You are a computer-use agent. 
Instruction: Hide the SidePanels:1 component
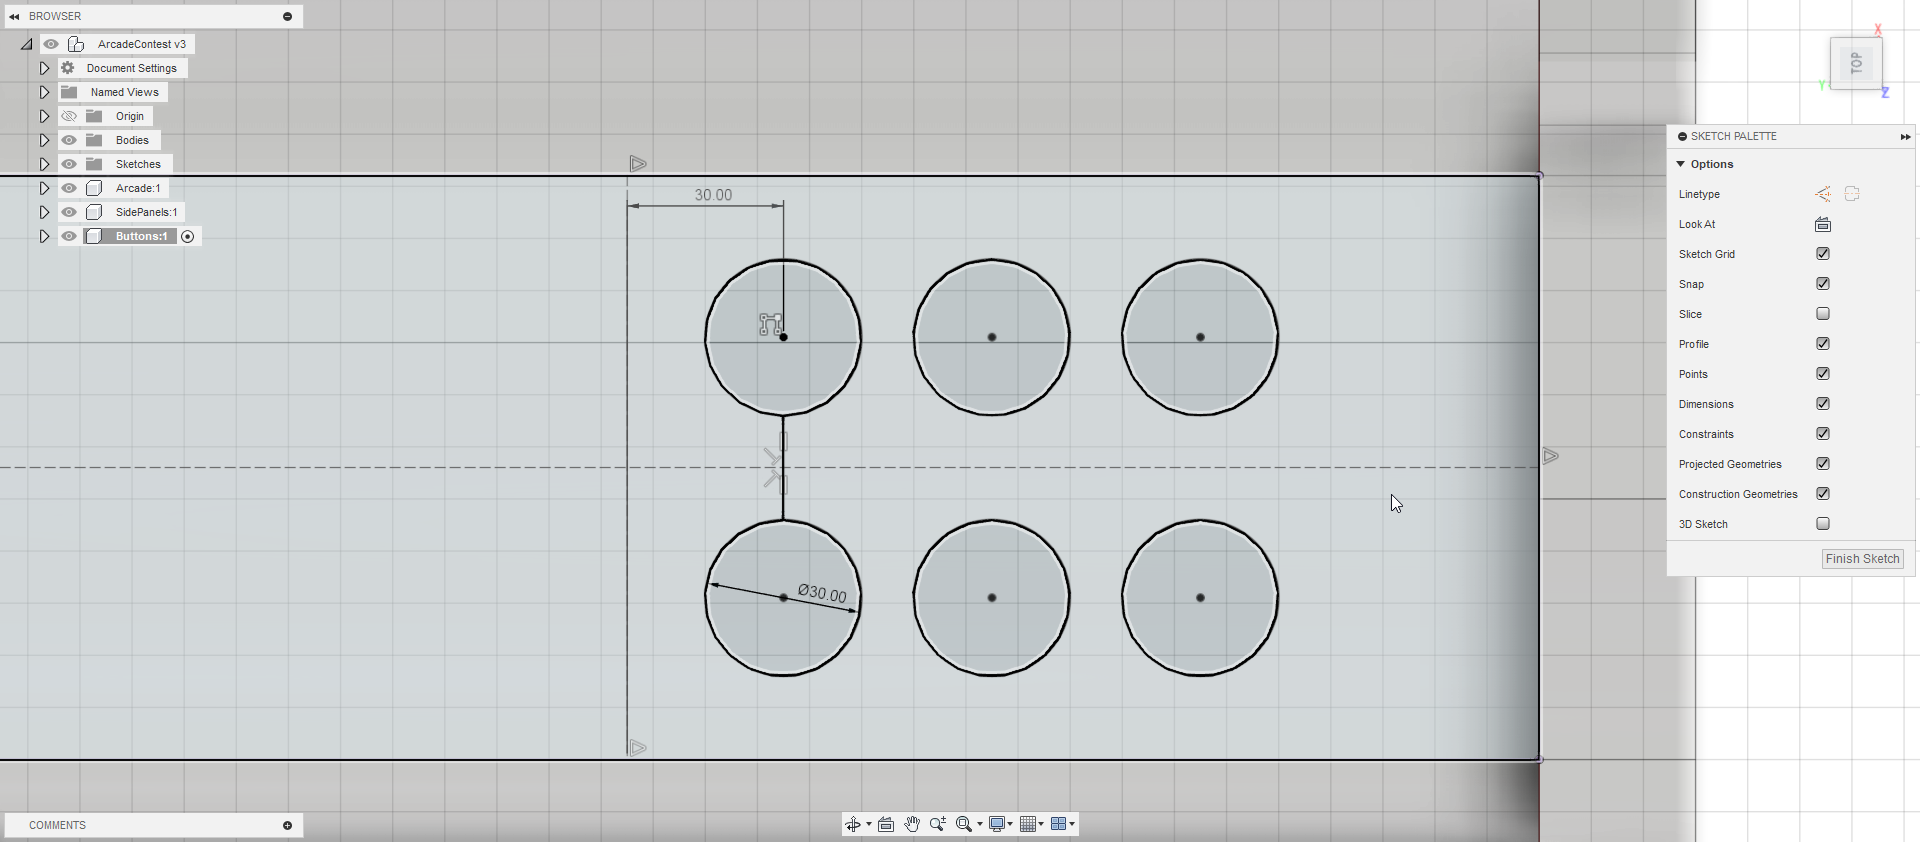(69, 212)
